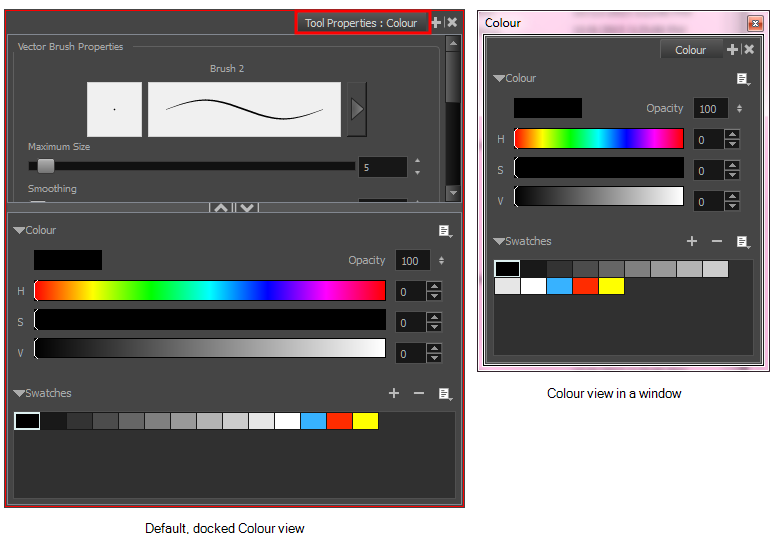Open Swatches menu icon in floating window

pyautogui.click(x=743, y=242)
